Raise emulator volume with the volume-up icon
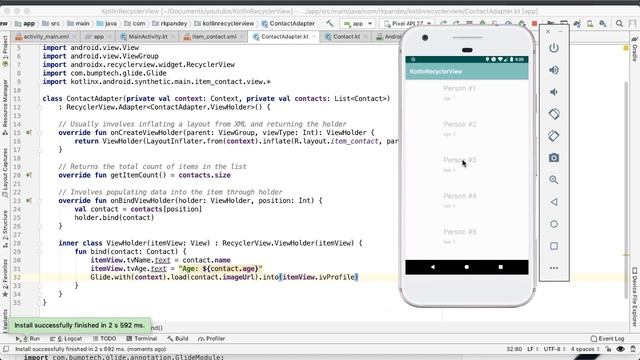 pyautogui.click(x=554, y=70)
